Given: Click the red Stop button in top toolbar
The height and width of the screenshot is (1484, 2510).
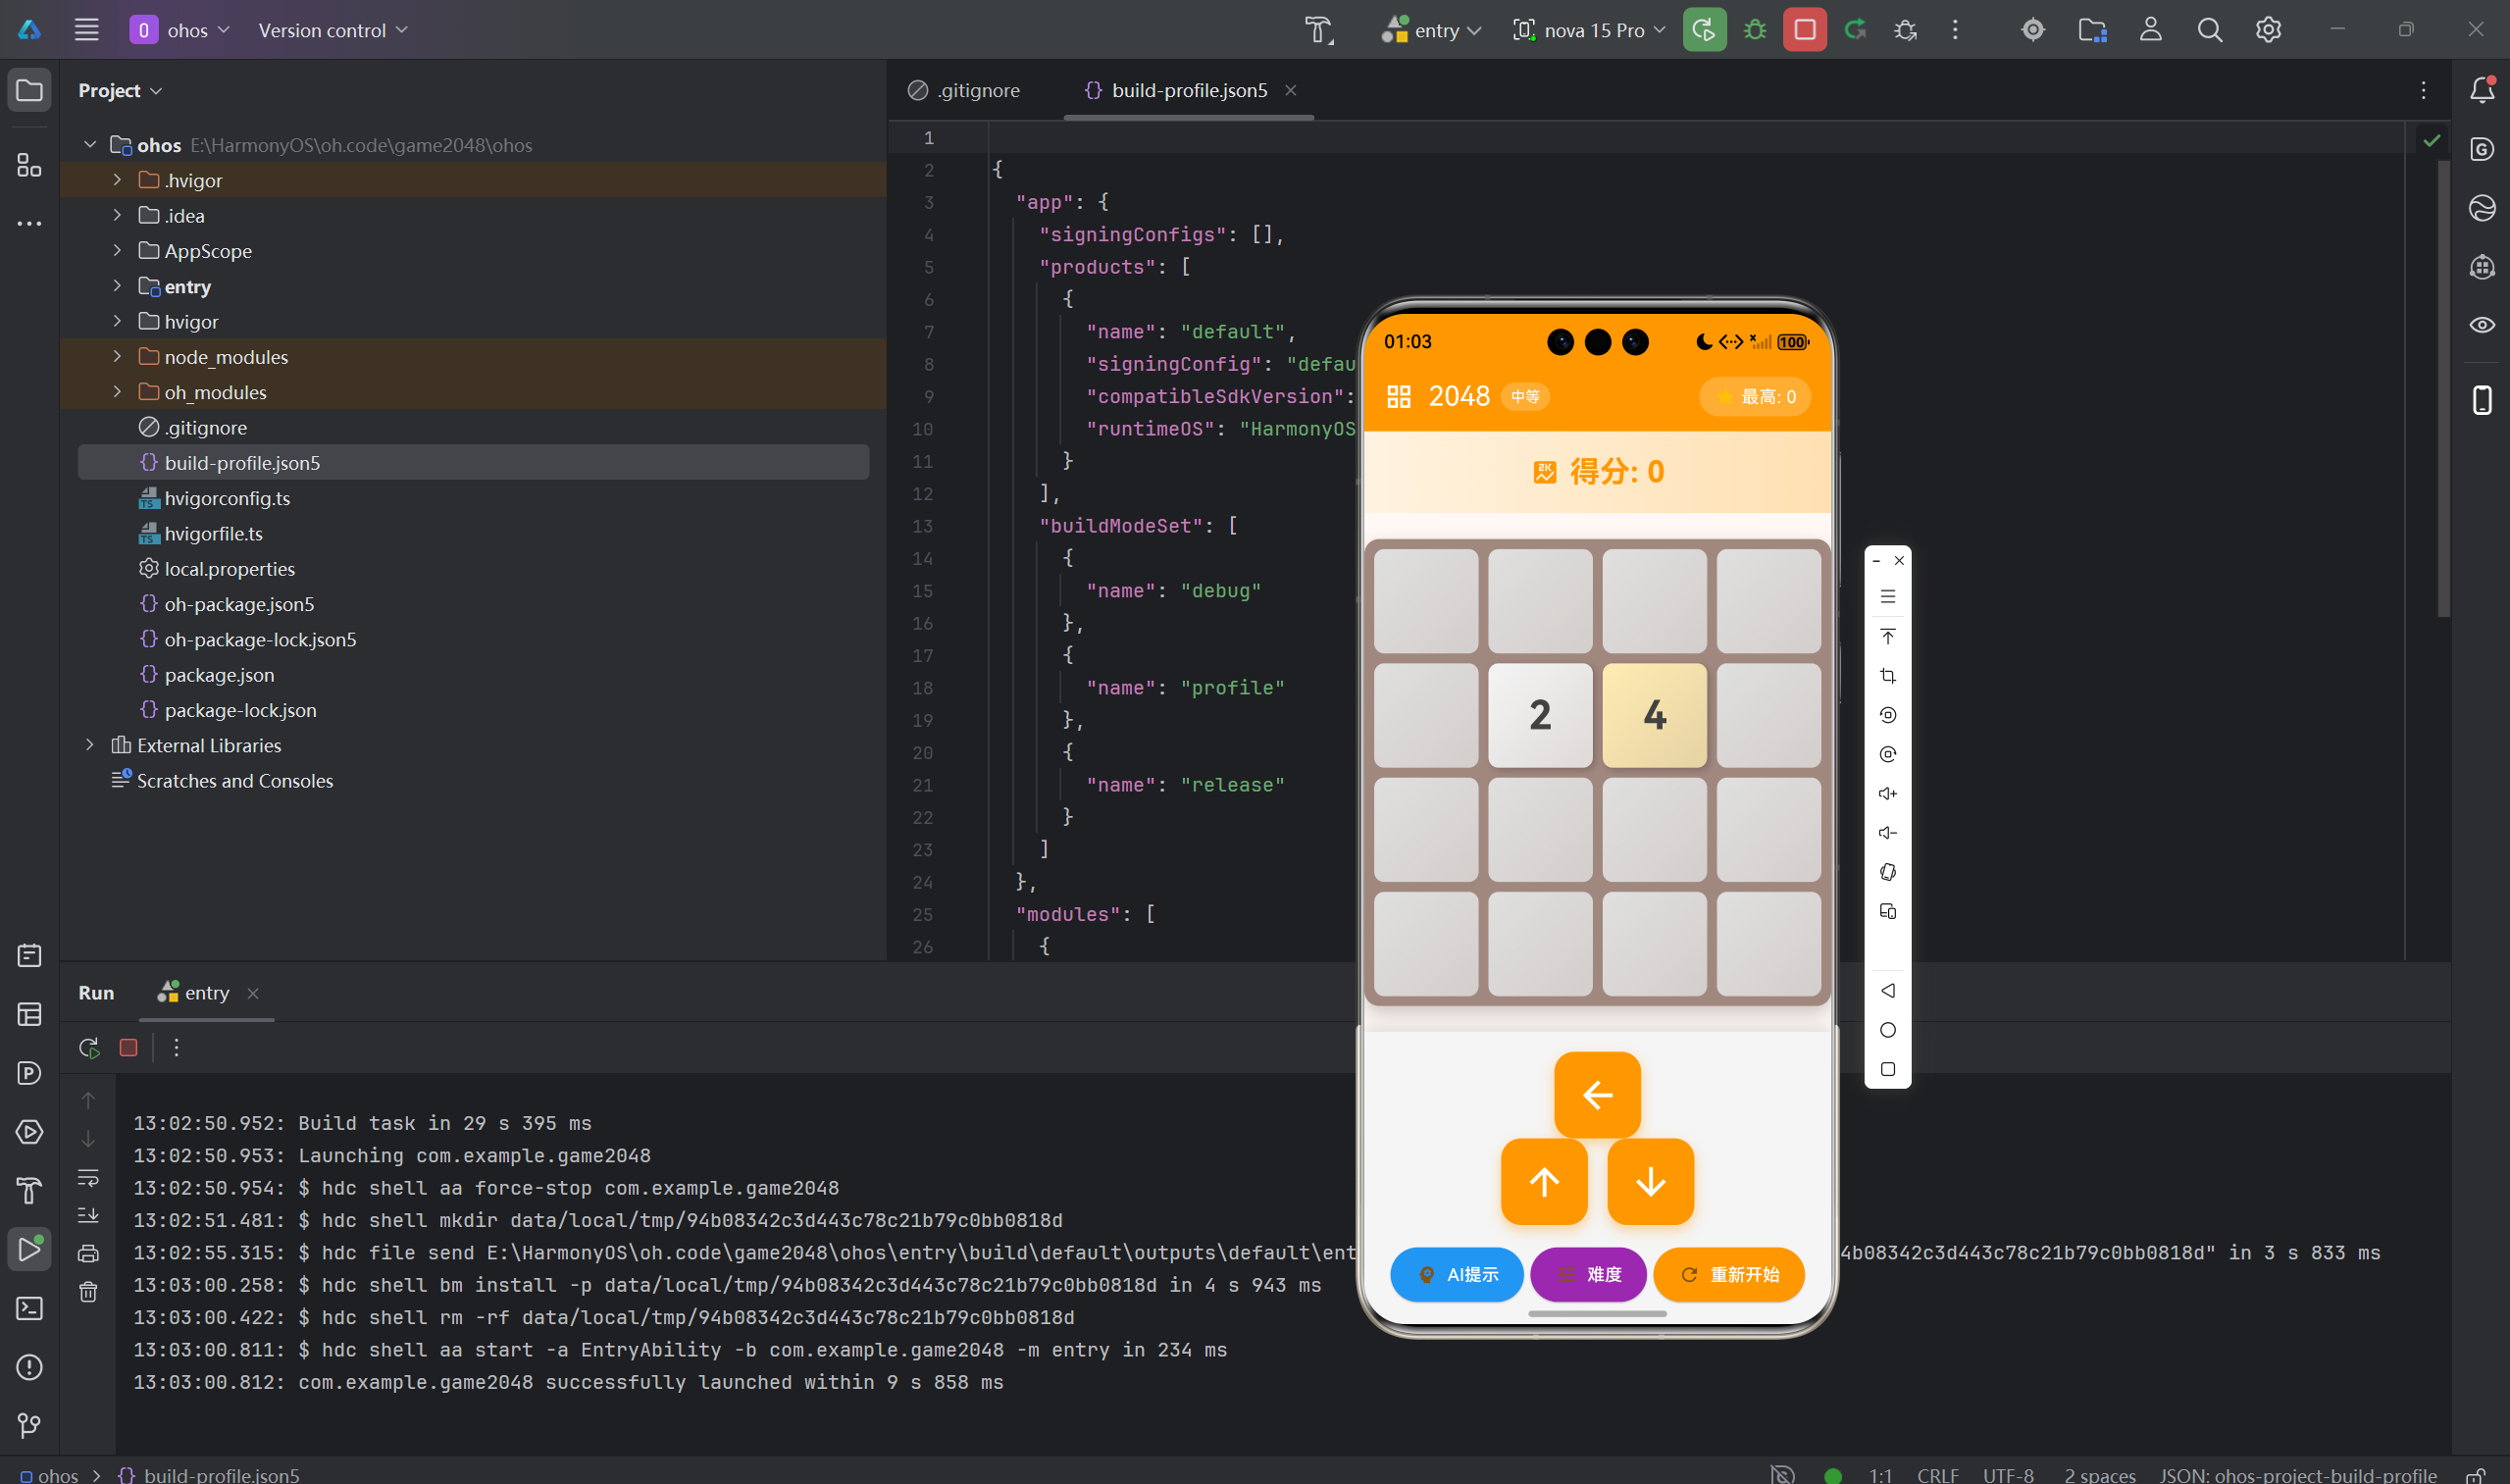Looking at the screenshot, I should 1804,30.
